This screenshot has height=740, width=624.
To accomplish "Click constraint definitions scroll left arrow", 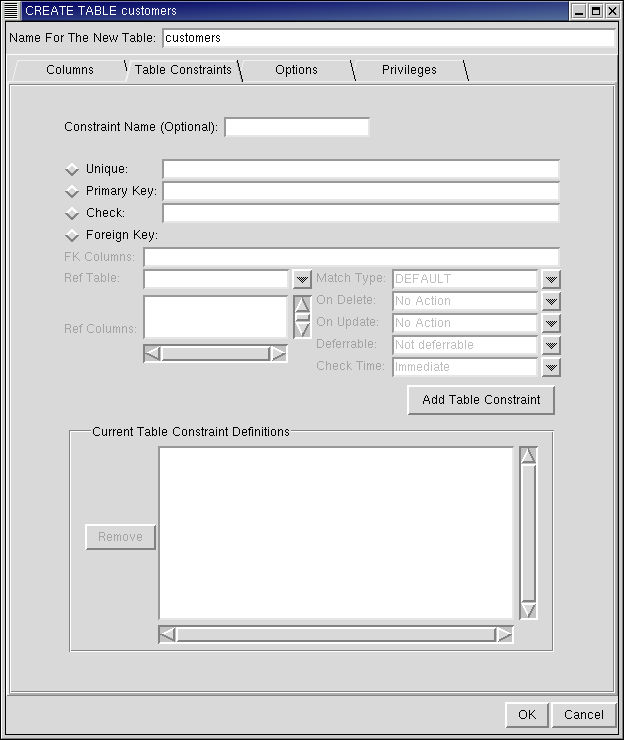I will [x=167, y=635].
